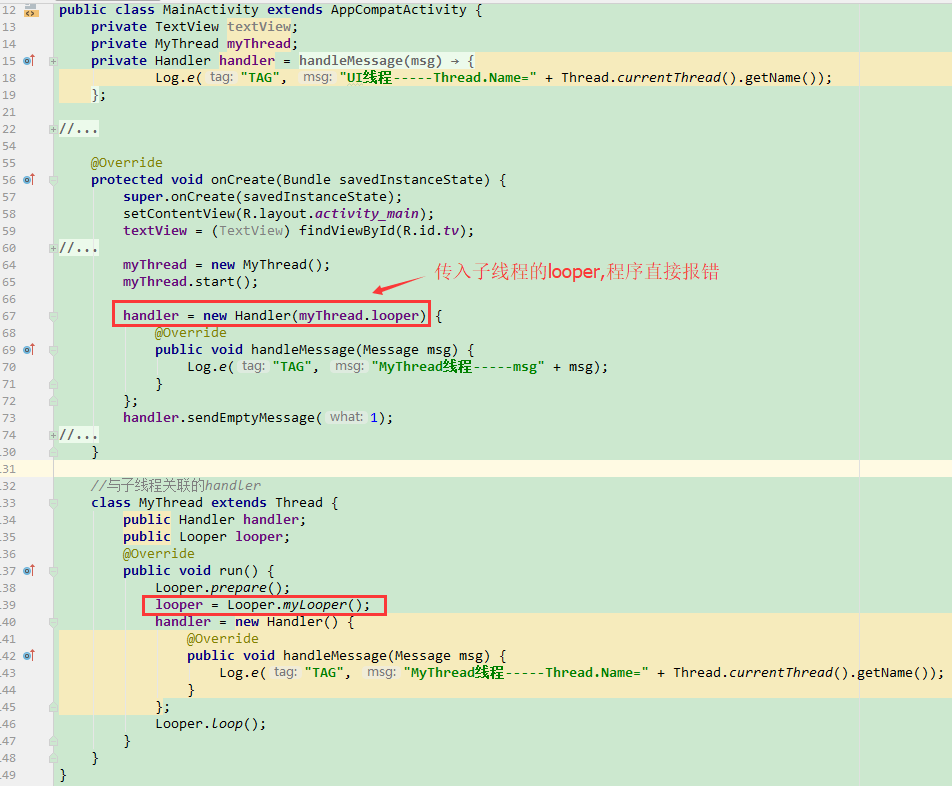
Task: Click the class name MainActivity
Action: 211,10
